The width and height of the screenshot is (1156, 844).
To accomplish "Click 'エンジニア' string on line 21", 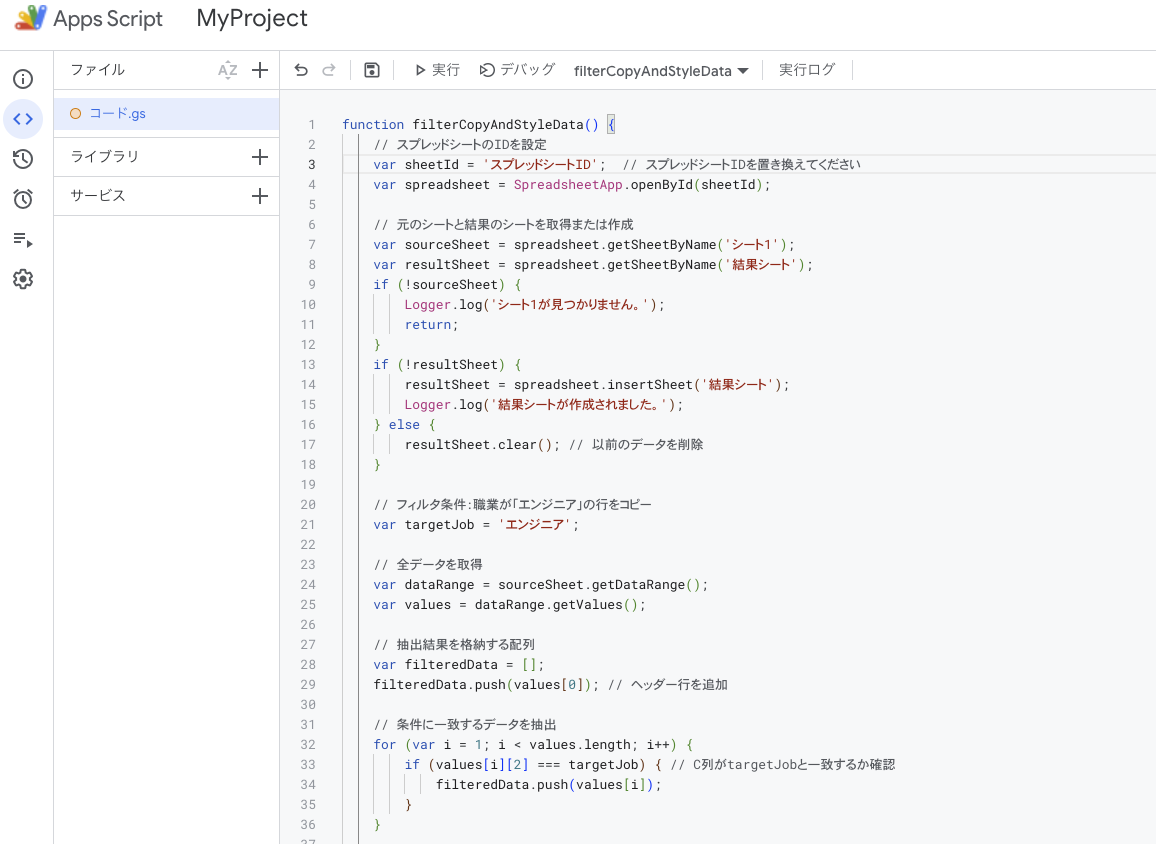I will coord(535,524).
